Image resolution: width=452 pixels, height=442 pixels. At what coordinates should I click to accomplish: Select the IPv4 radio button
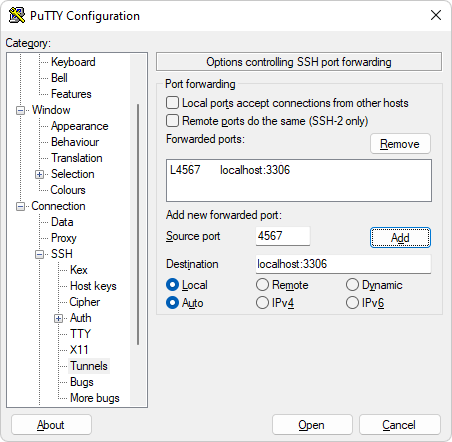262,303
